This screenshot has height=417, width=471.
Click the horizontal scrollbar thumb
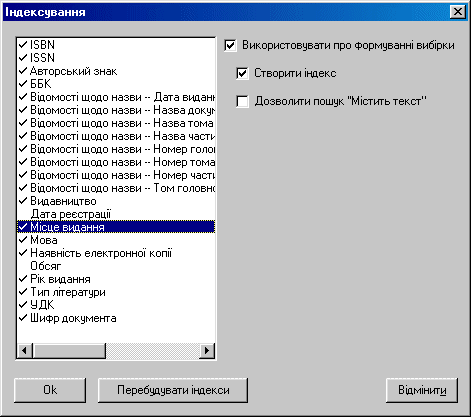[69, 351]
